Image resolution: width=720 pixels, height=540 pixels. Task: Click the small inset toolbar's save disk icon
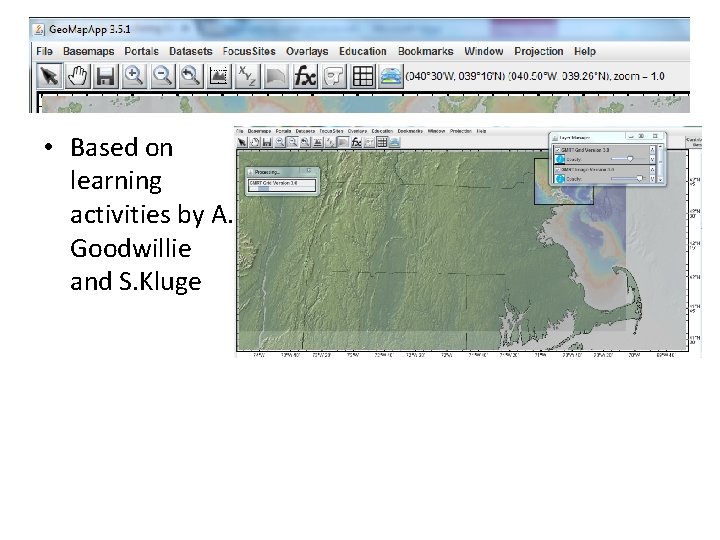267,142
